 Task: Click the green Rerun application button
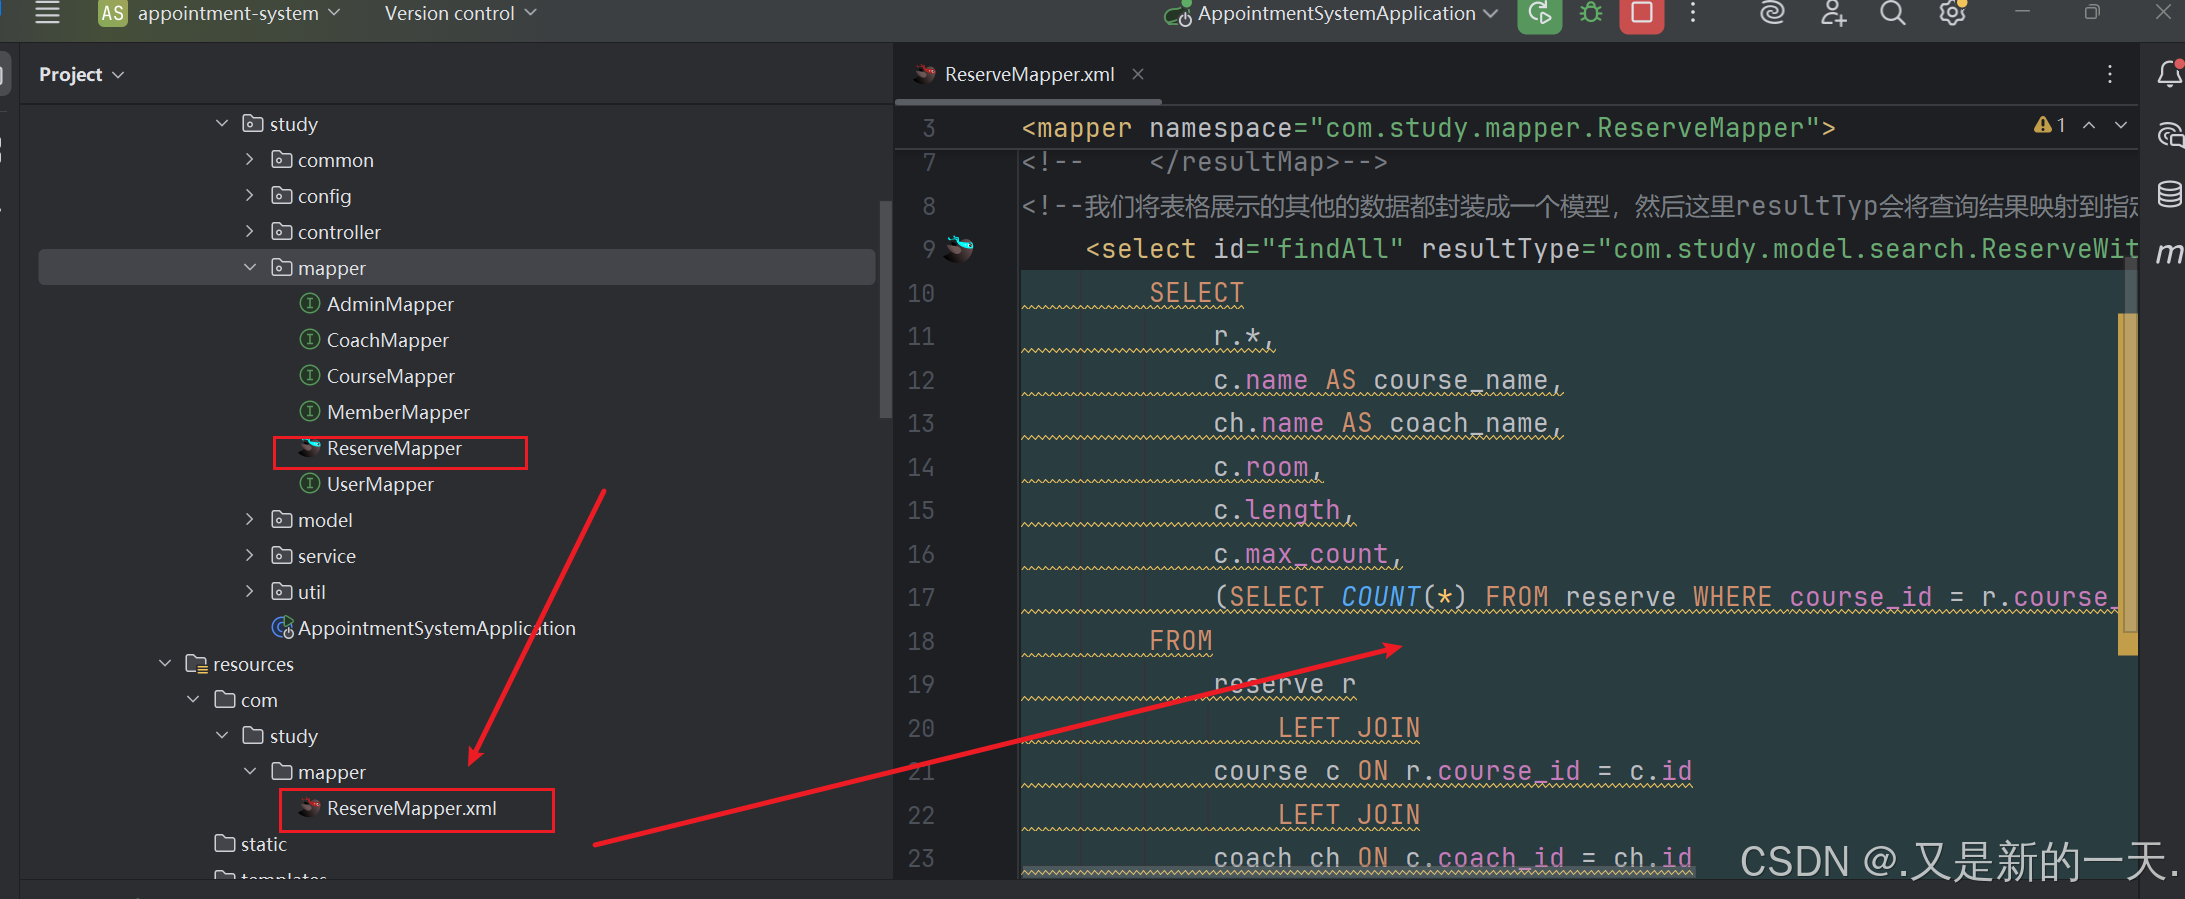pyautogui.click(x=1539, y=15)
